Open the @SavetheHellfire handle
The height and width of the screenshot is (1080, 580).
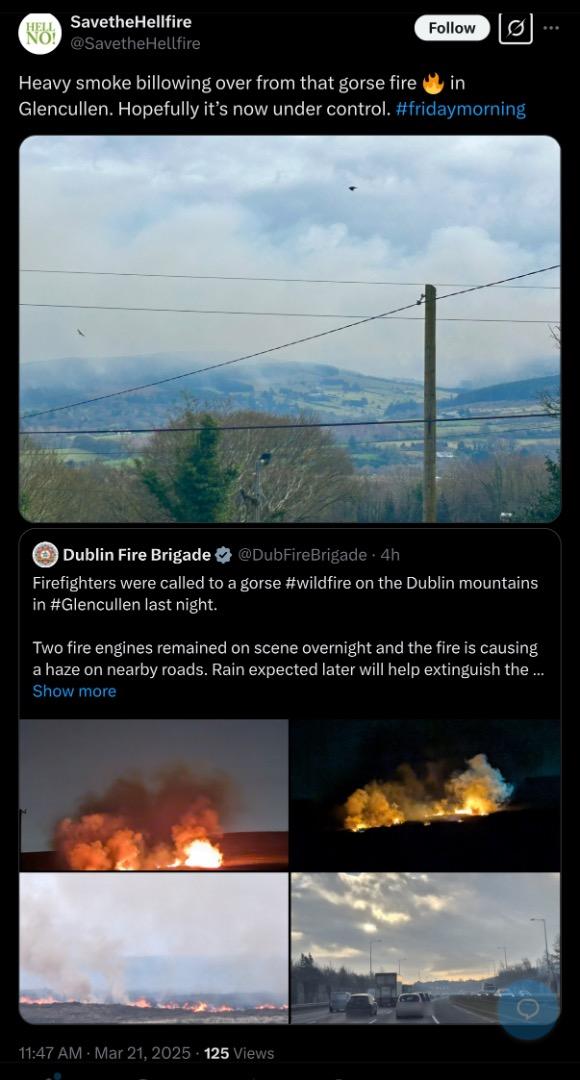coord(136,43)
